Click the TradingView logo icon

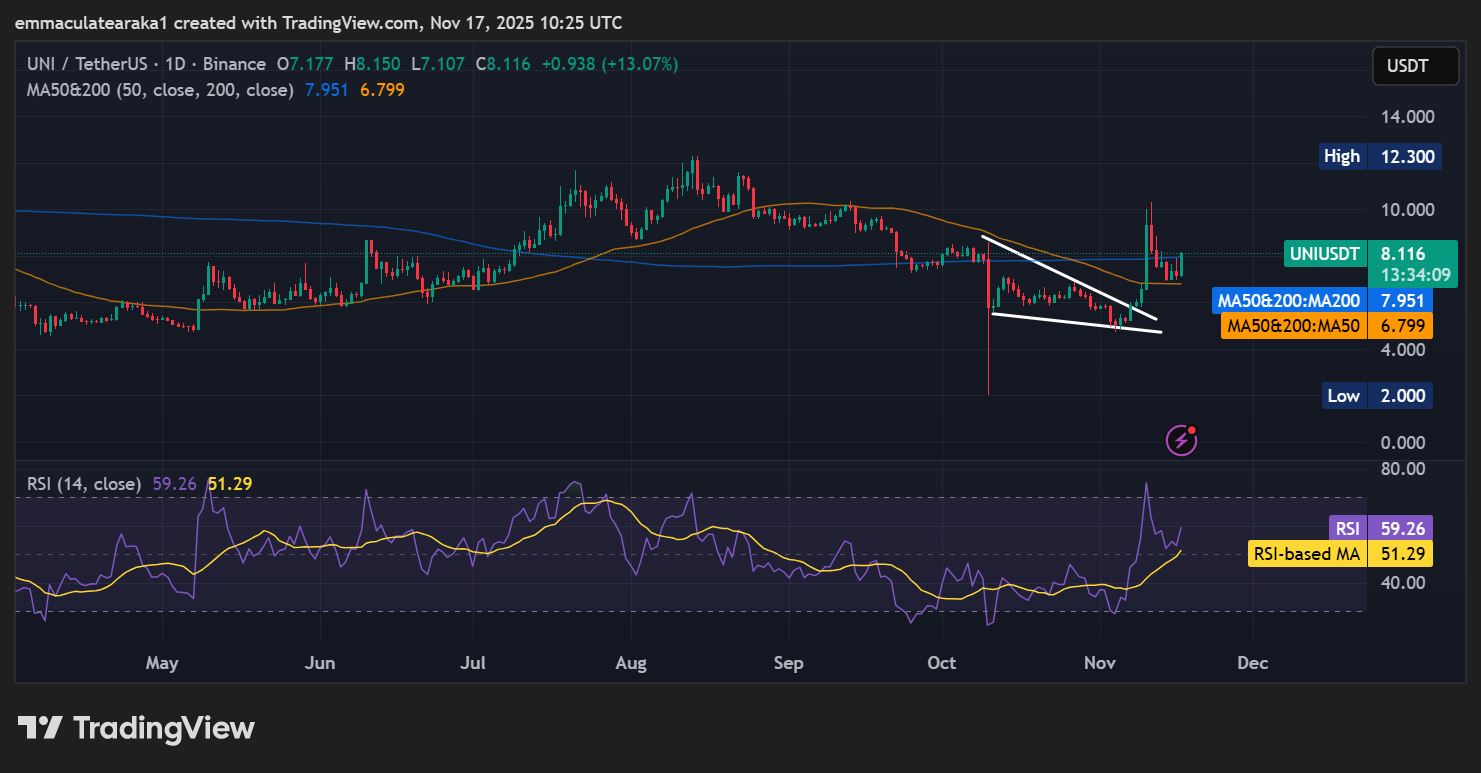tap(41, 727)
